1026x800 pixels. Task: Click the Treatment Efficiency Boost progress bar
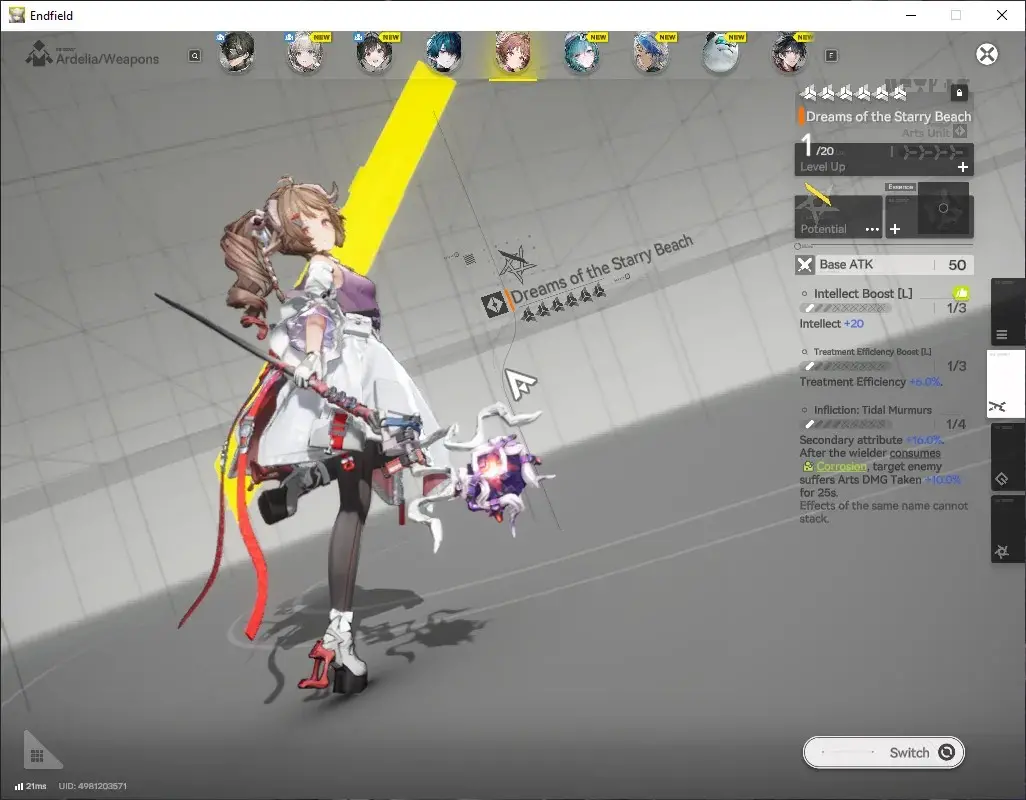pyautogui.click(x=845, y=366)
